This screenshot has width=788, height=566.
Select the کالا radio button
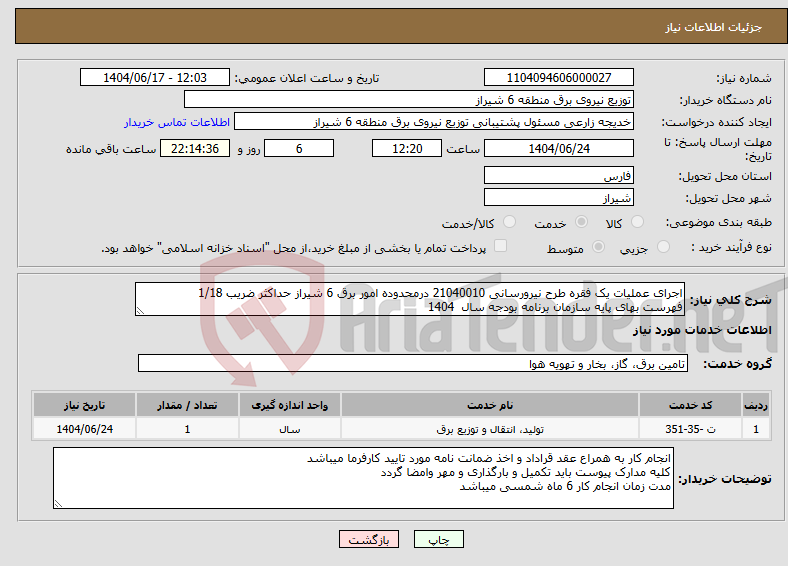(x=637, y=222)
